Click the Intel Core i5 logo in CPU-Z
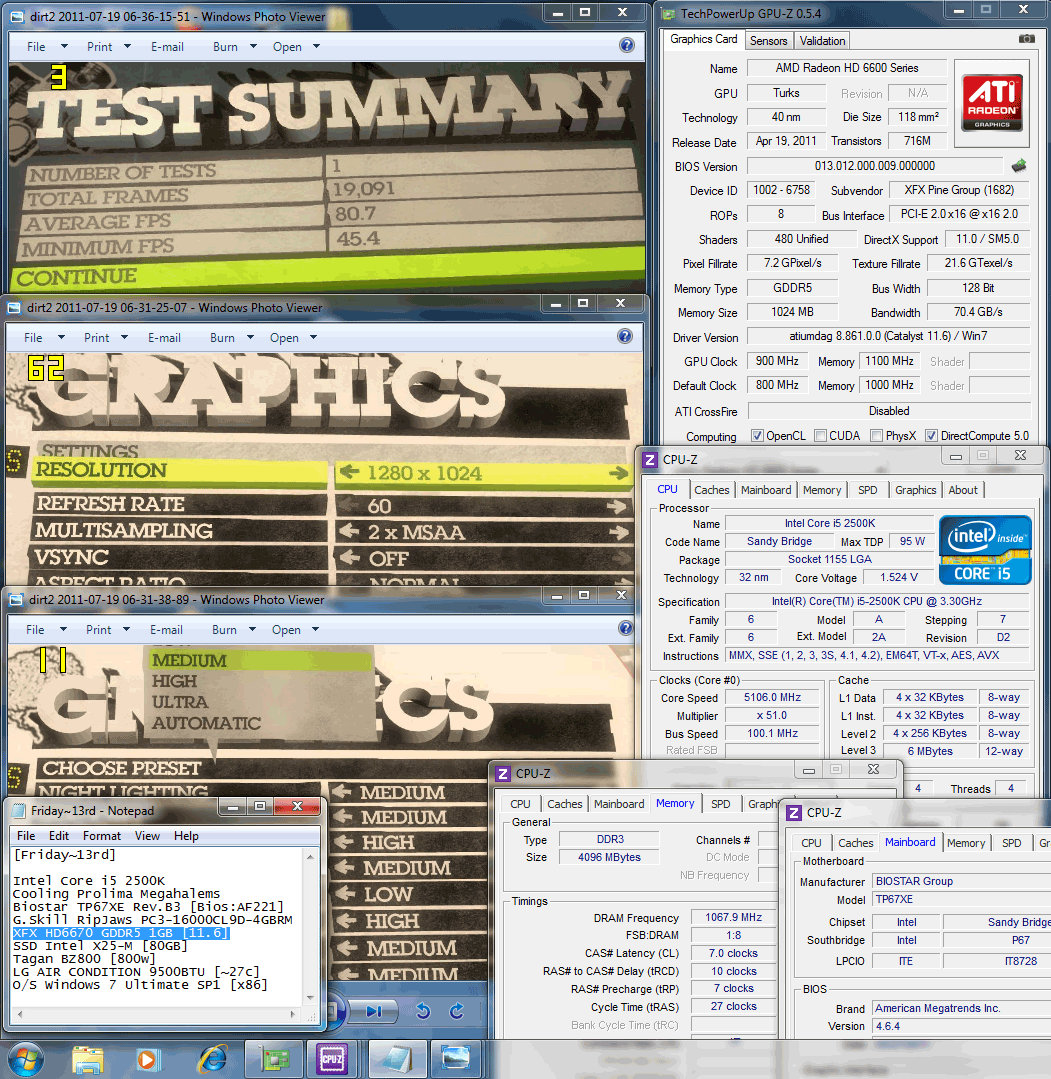The image size is (1051, 1079). (x=986, y=551)
